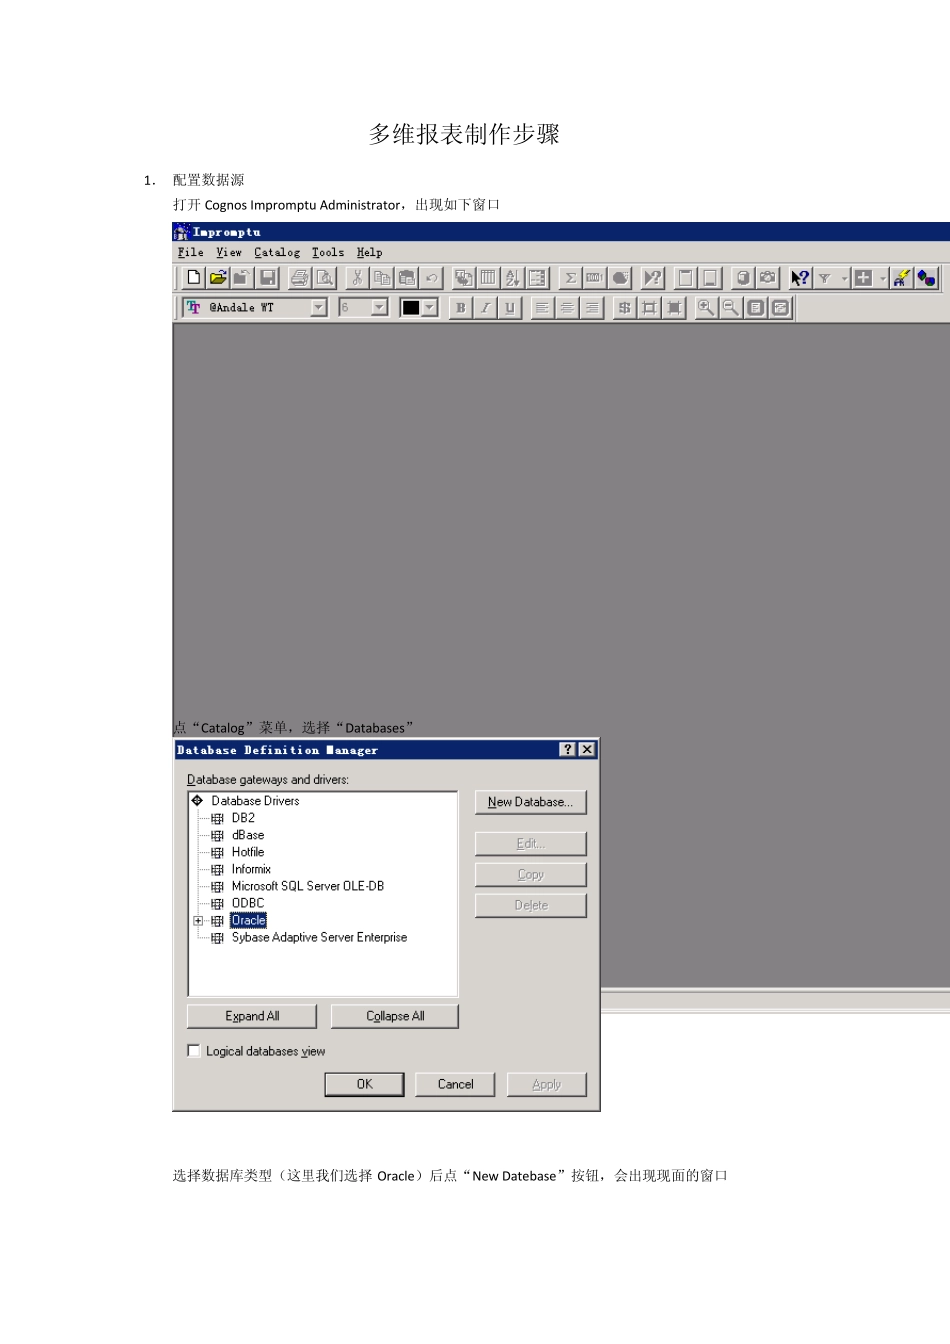
Task: Select Informix in the drivers list
Action: point(251,869)
